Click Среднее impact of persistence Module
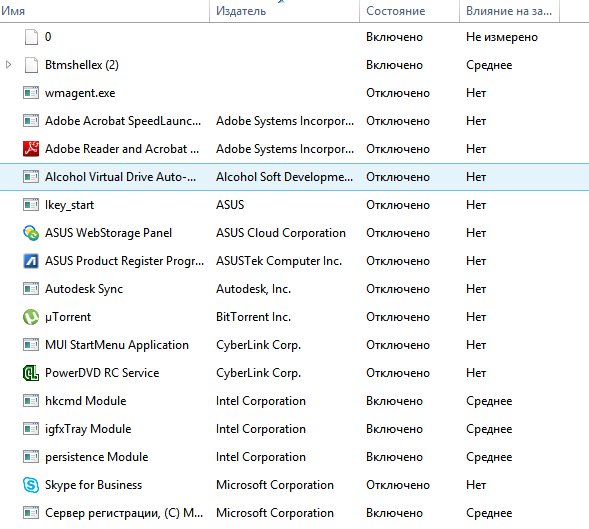This screenshot has height=529, width=589. [x=489, y=456]
